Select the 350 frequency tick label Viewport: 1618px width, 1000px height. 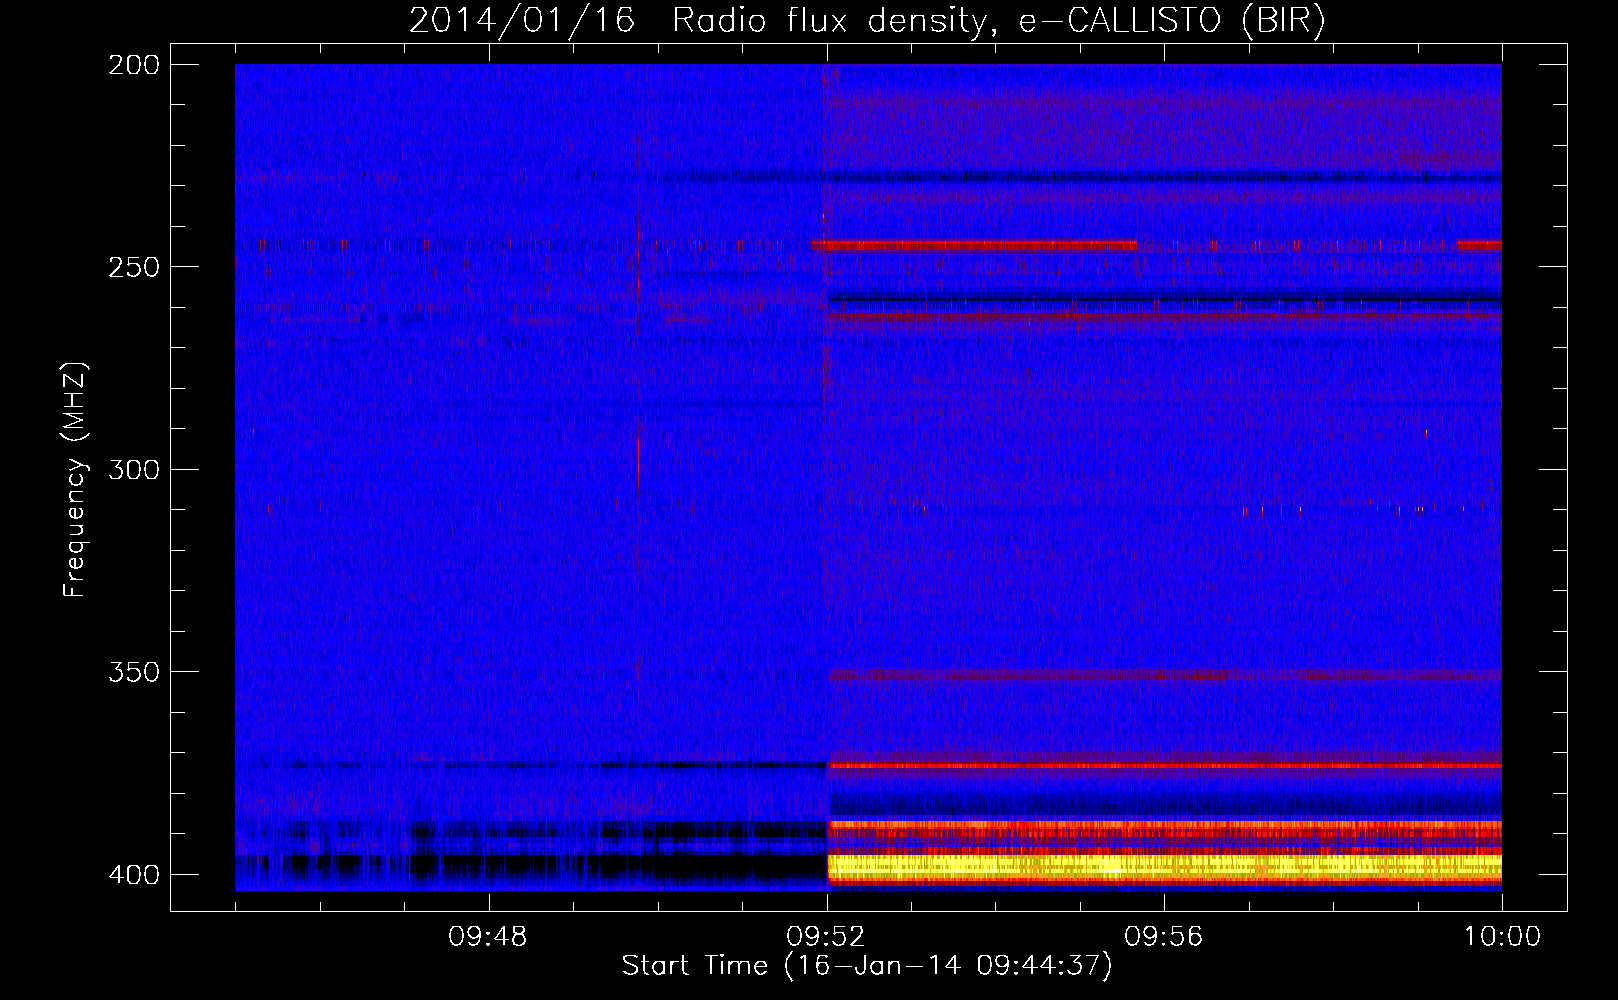134,672
